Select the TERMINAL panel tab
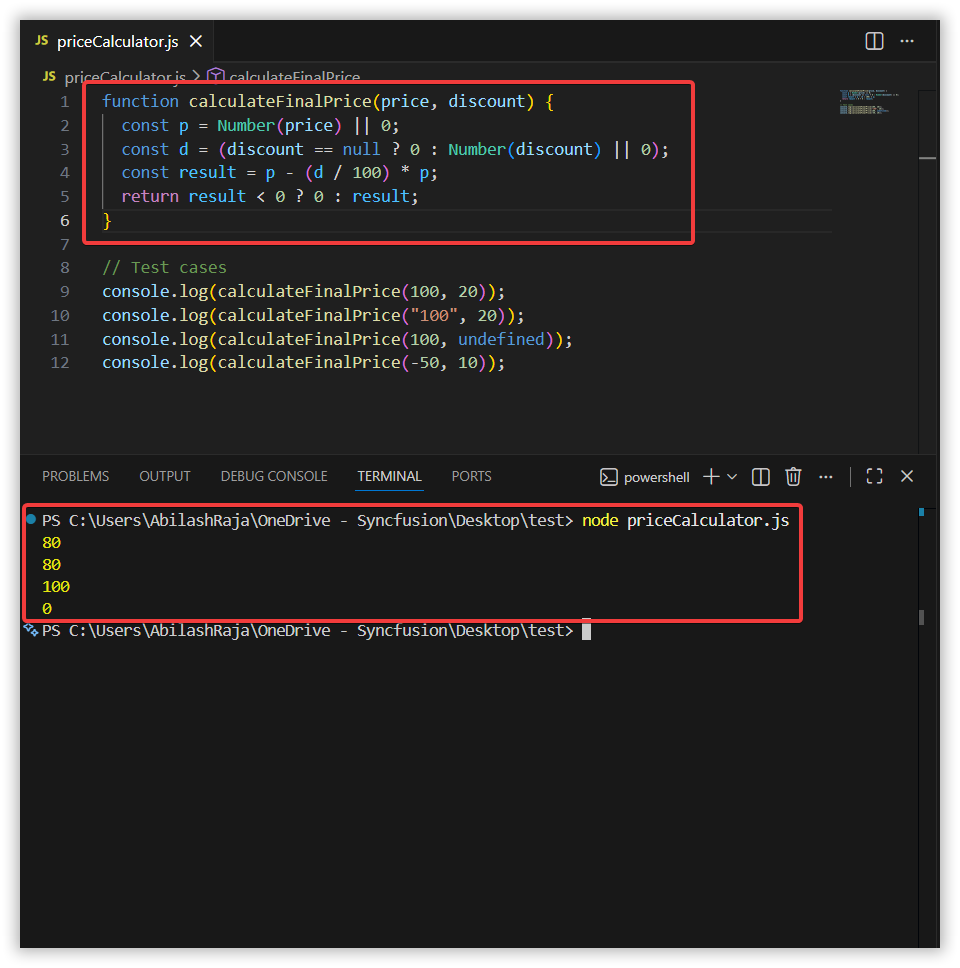This screenshot has height=968, width=960. pyautogui.click(x=390, y=477)
